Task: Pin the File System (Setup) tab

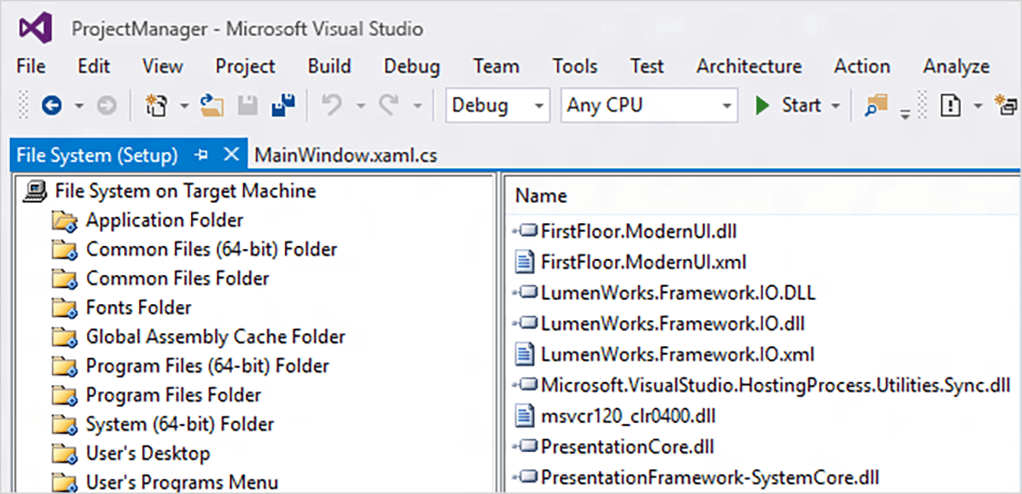Action: [x=202, y=155]
